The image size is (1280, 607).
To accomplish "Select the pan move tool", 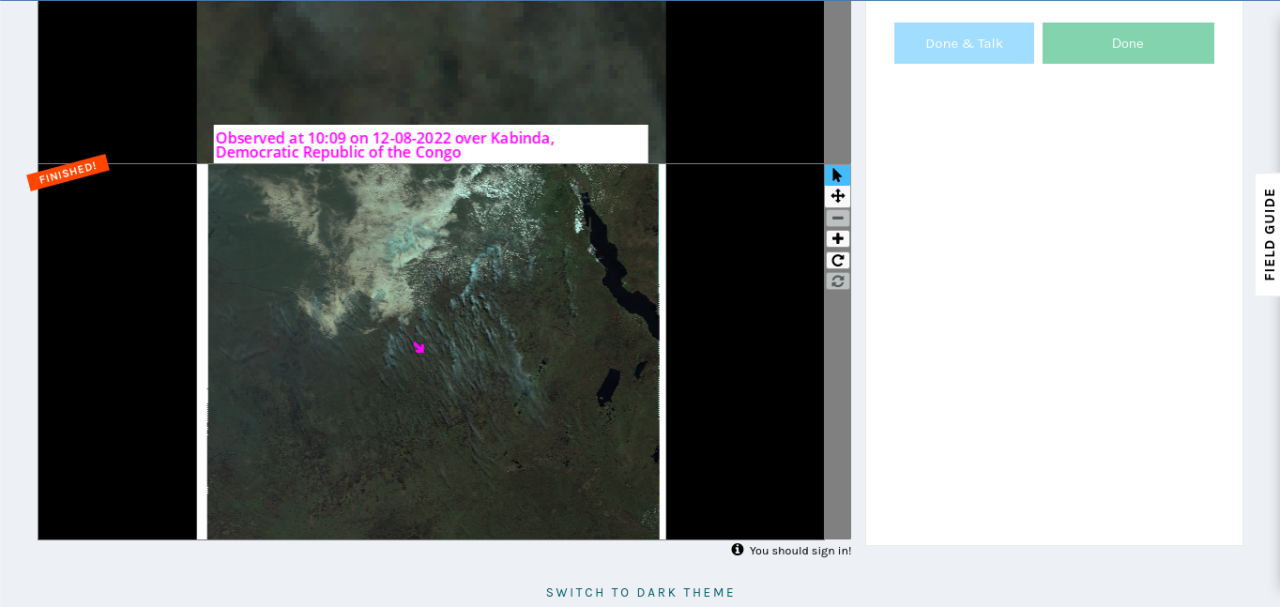I will [837, 196].
